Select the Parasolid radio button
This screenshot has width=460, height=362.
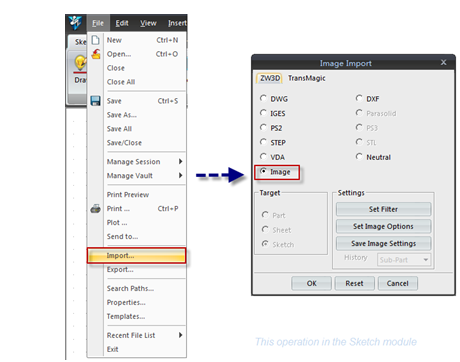(359, 113)
